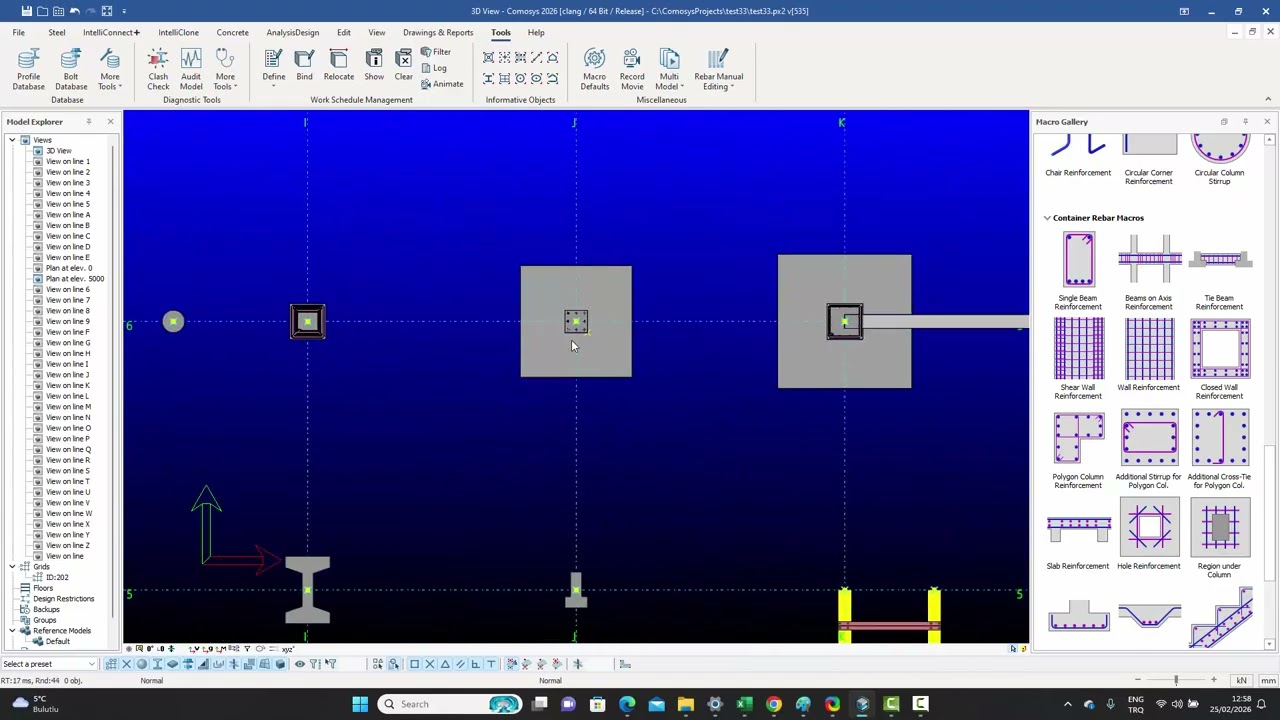Open the Select a preset dropdown

(48, 664)
